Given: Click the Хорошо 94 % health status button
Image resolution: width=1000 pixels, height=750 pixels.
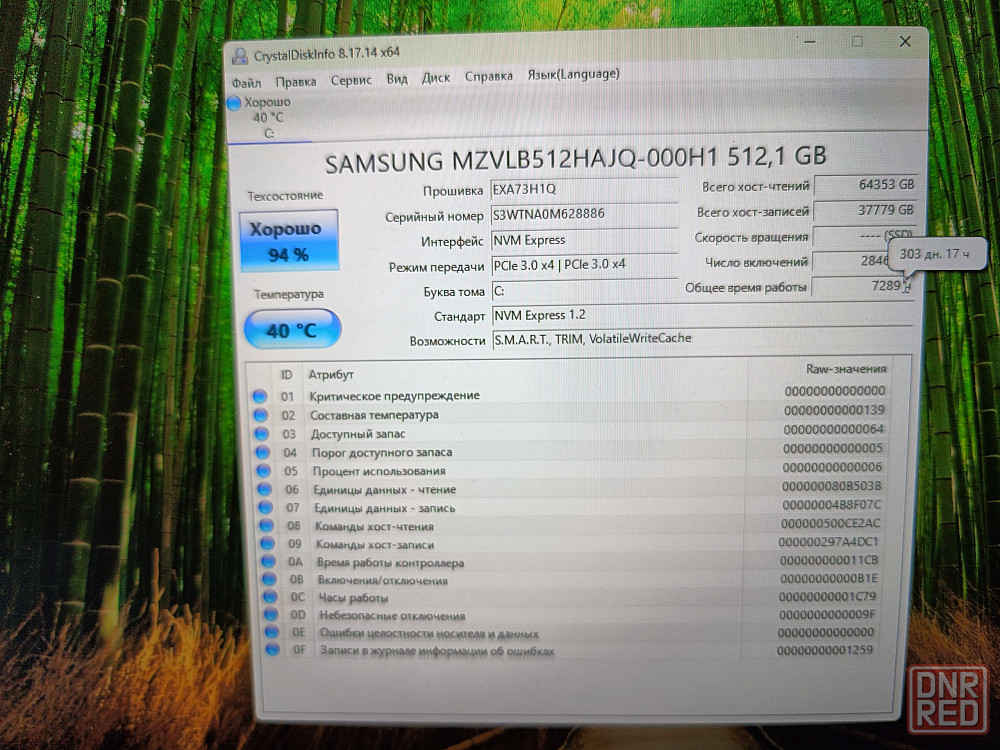Looking at the screenshot, I should pos(288,241).
